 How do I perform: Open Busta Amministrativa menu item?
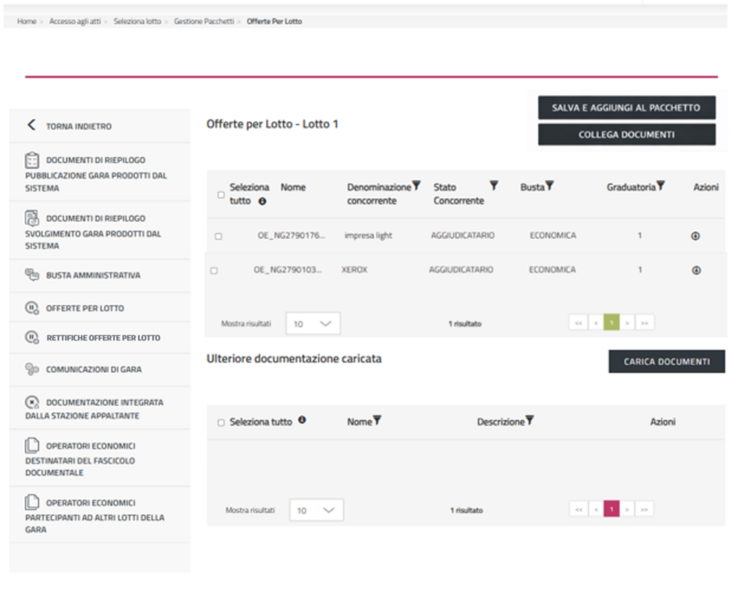[x=100, y=275]
